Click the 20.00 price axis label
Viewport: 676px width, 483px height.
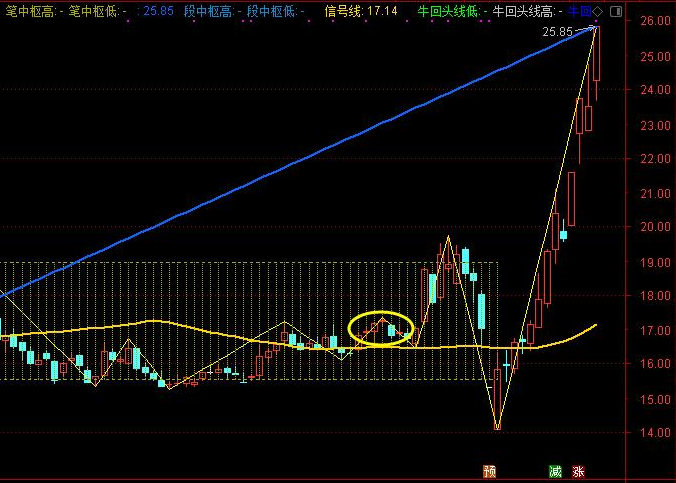click(x=655, y=226)
